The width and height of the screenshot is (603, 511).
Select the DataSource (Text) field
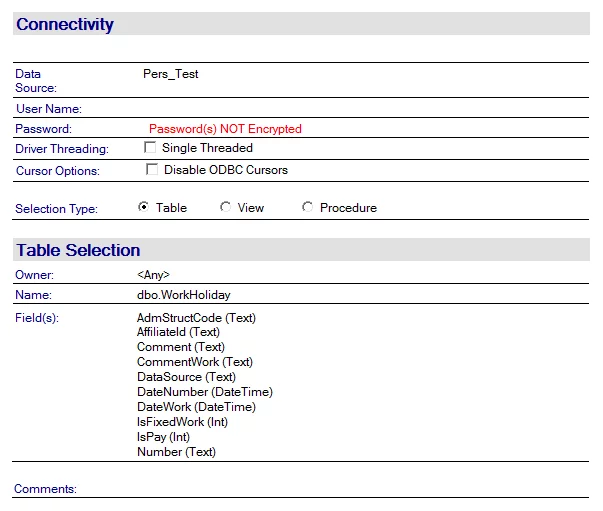coord(186,377)
